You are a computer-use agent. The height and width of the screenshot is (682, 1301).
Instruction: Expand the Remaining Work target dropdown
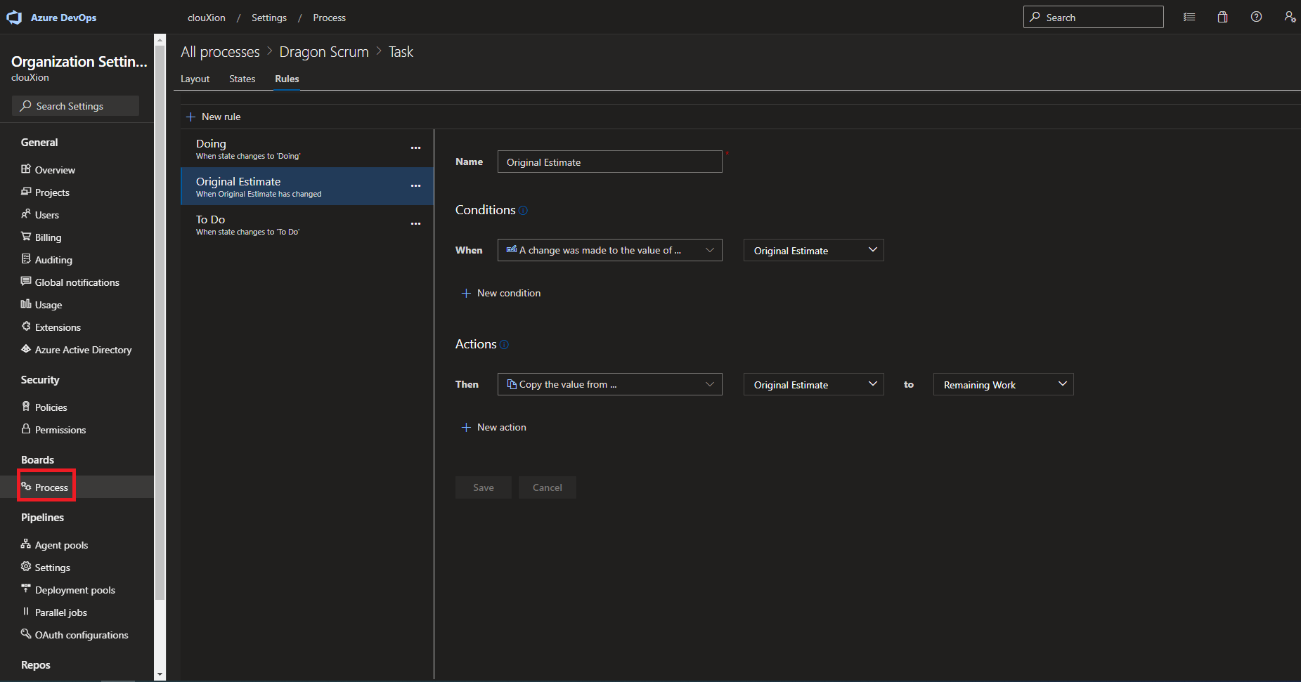point(1002,384)
